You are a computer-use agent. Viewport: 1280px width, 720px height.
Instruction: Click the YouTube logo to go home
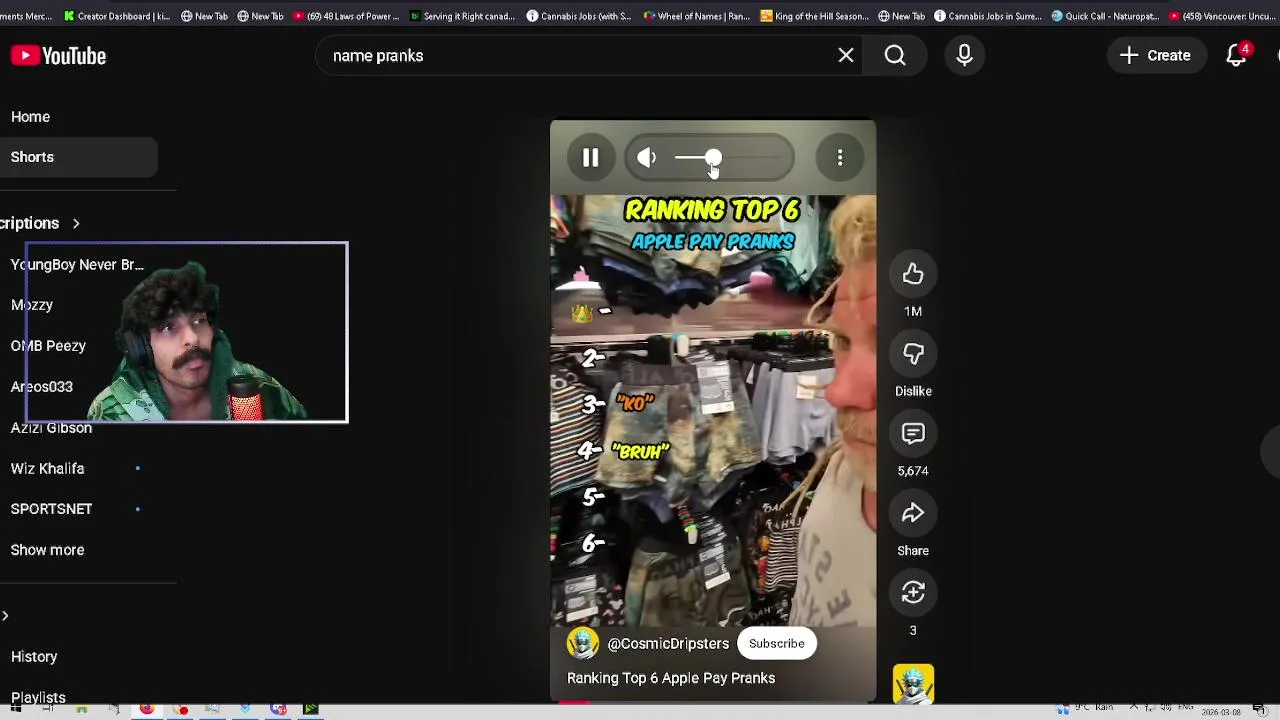point(59,56)
